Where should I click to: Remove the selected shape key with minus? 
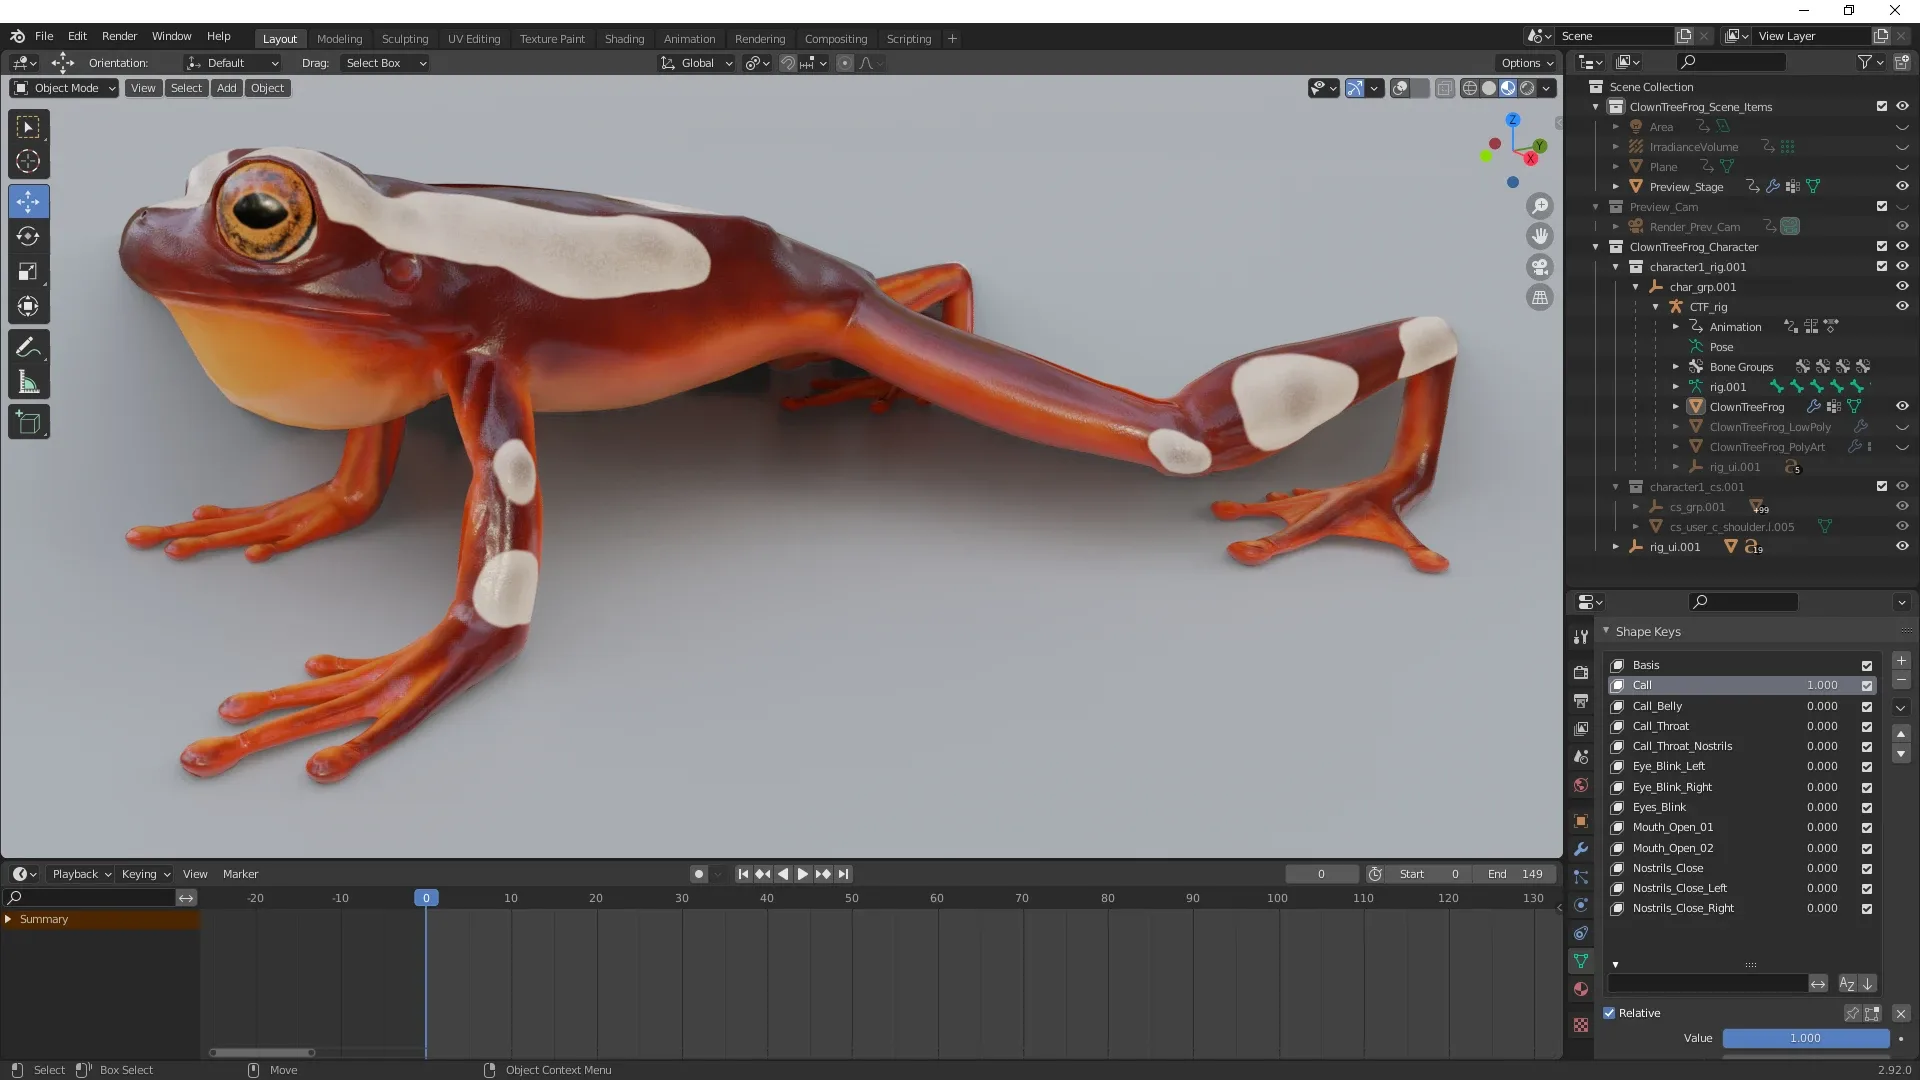(x=1901, y=680)
